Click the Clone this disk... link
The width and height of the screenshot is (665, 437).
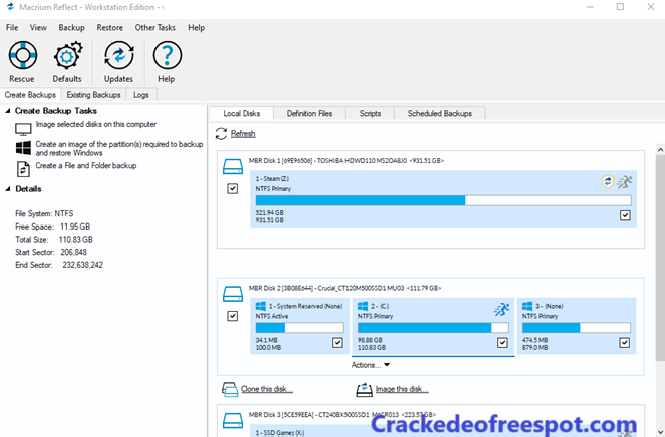267,389
